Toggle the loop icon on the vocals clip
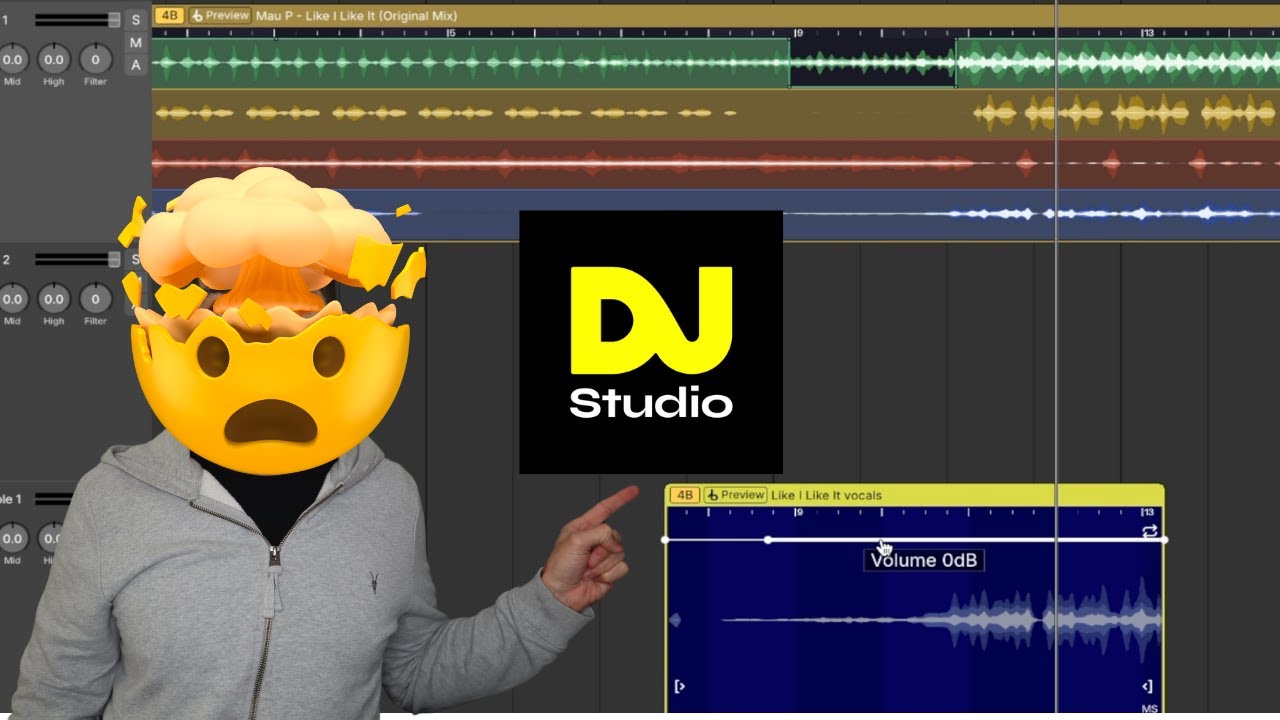Screen dimensions: 1280x720 1150,531
